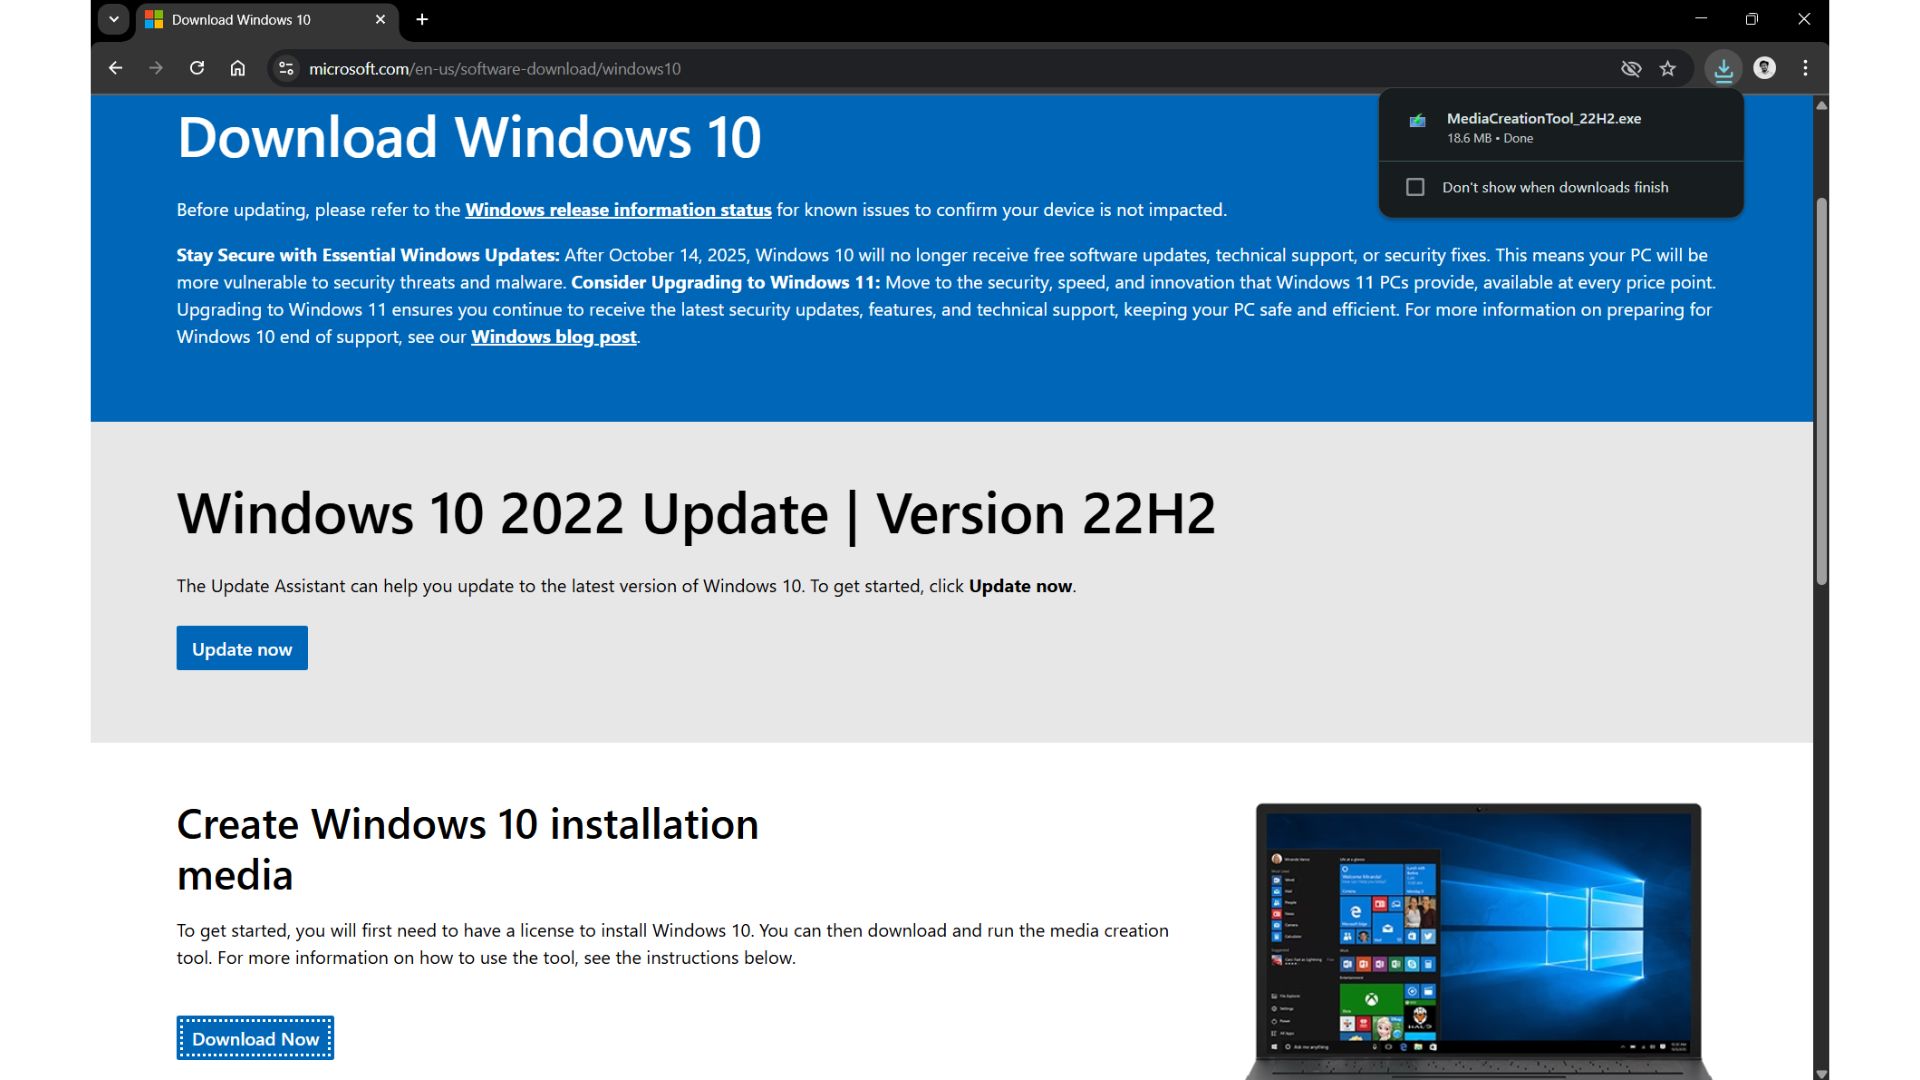Screen dimensions: 1920x1080
Task: Go to the browser home page
Action: 238,68
